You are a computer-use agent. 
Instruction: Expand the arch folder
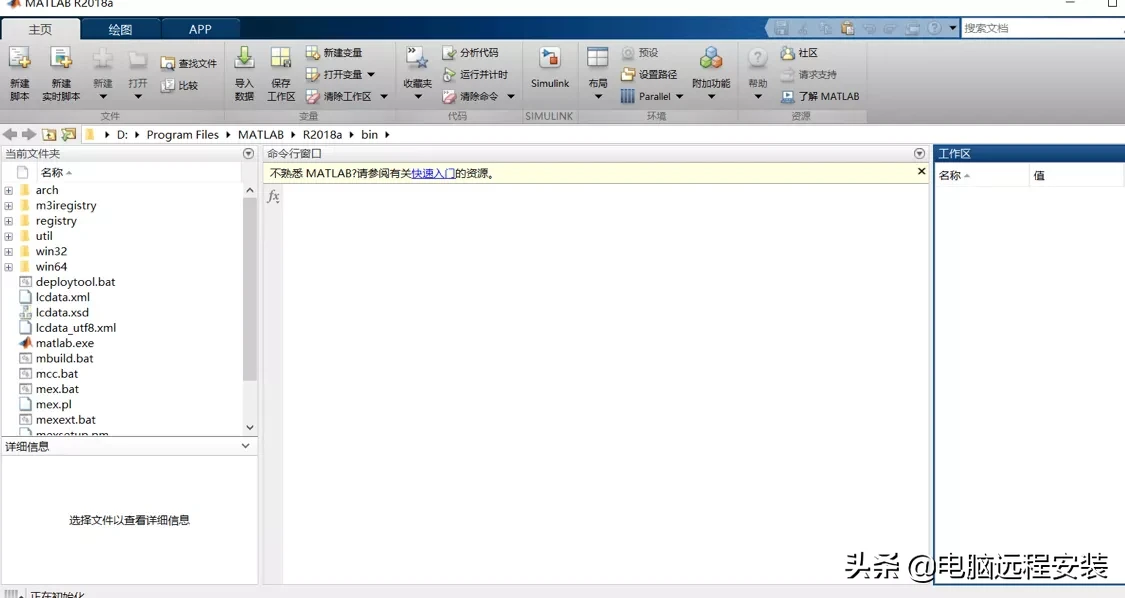9,190
